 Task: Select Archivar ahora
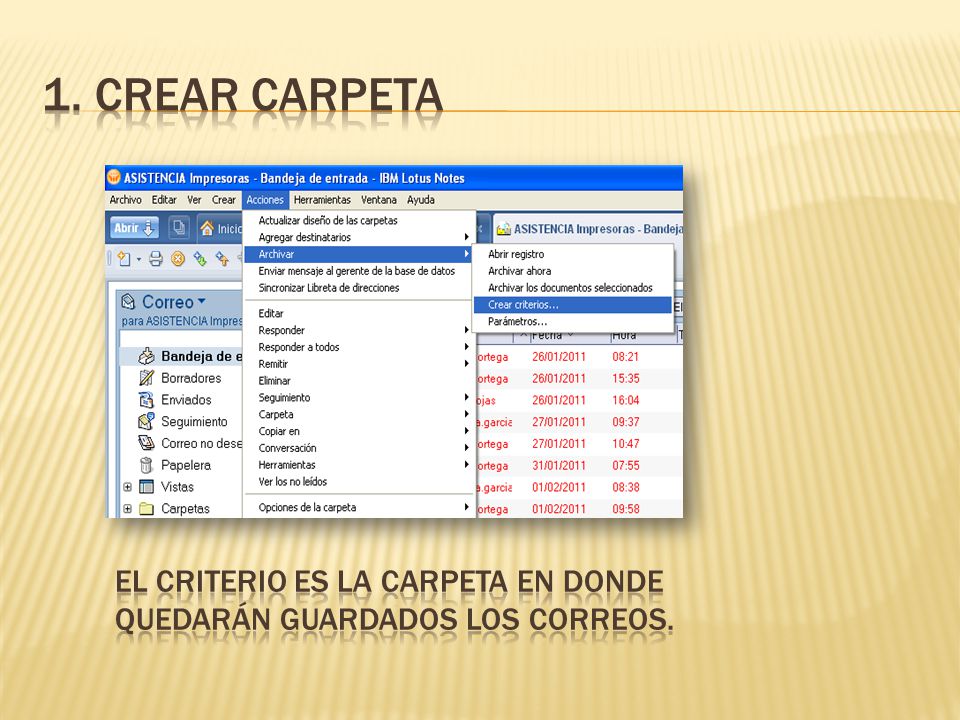[x=574, y=271]
